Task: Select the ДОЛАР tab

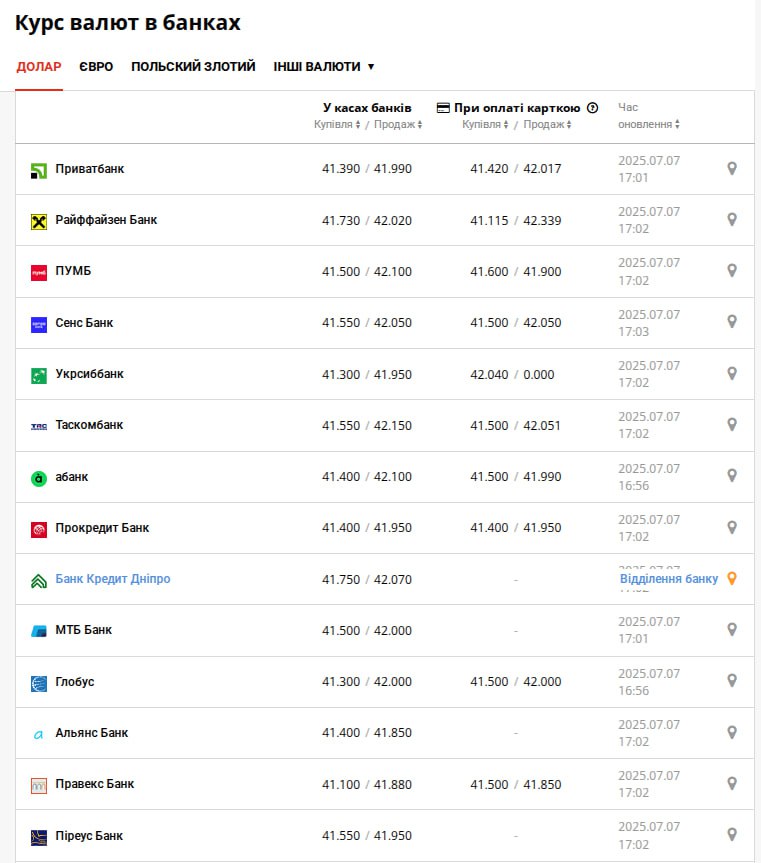Action: click(39, 67)
